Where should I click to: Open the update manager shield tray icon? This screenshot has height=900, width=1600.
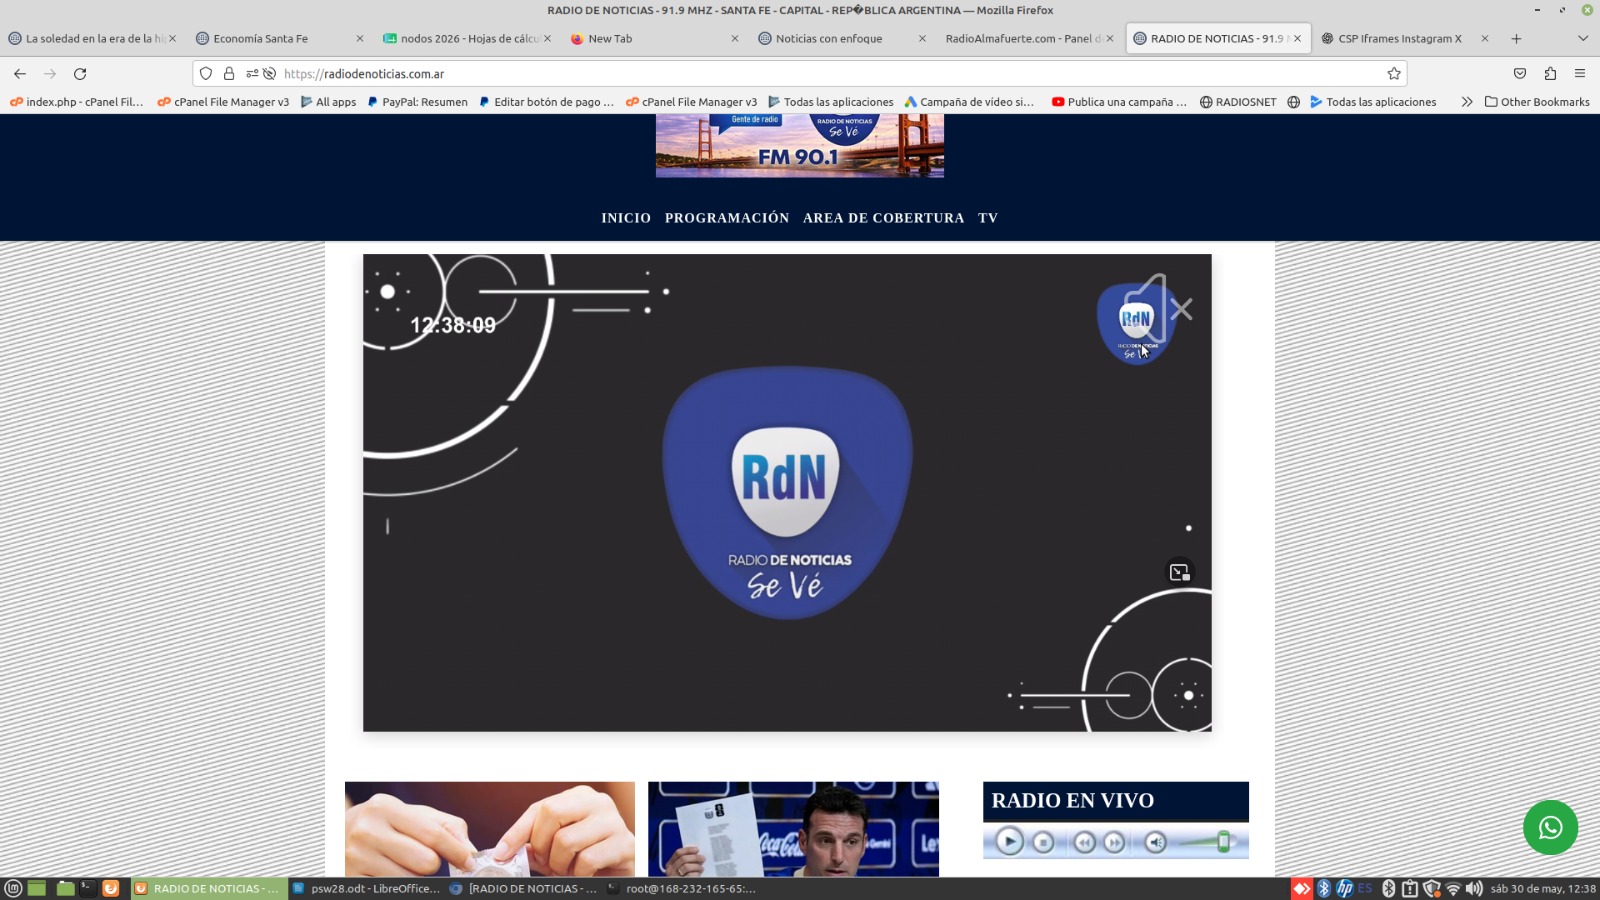pos(1432,888)
